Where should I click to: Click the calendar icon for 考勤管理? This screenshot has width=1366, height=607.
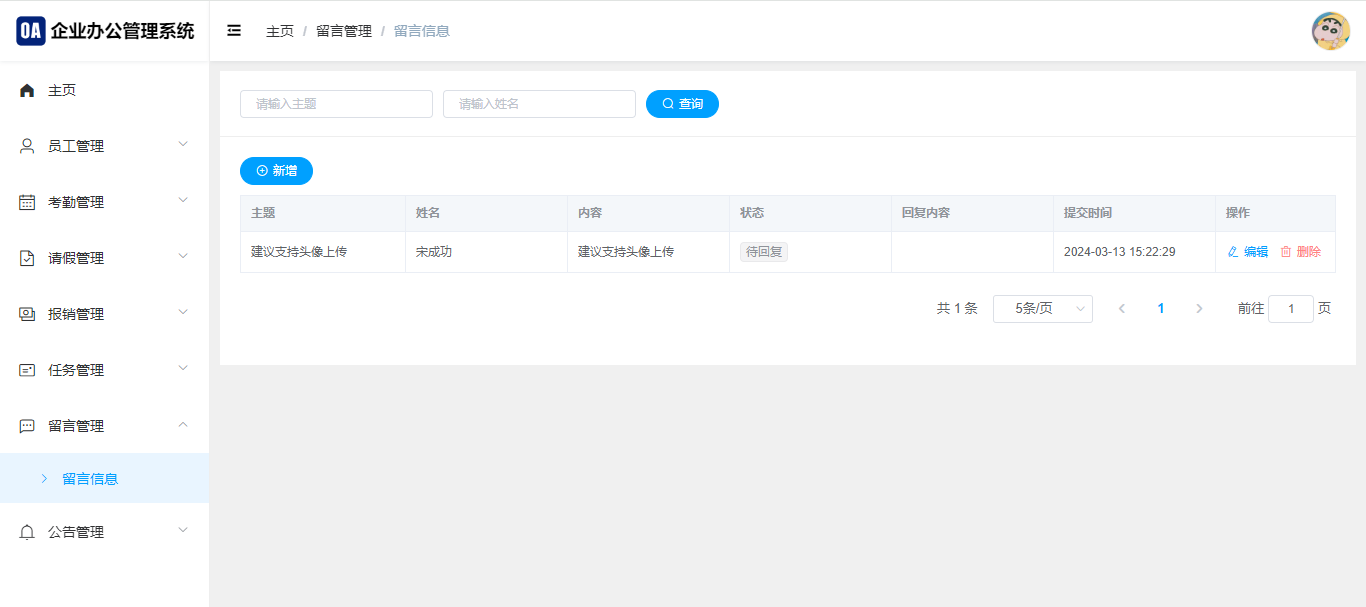[27, 202]
